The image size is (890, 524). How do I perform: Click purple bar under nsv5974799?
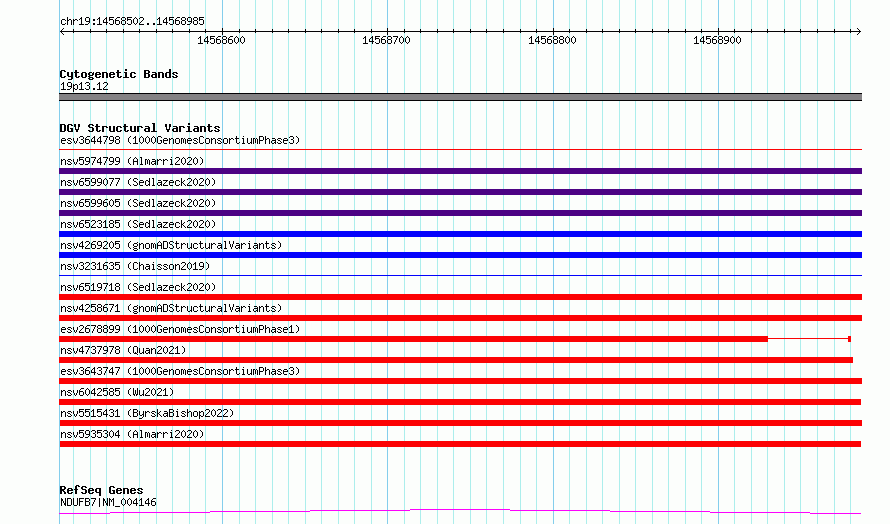tap(460, 171)
